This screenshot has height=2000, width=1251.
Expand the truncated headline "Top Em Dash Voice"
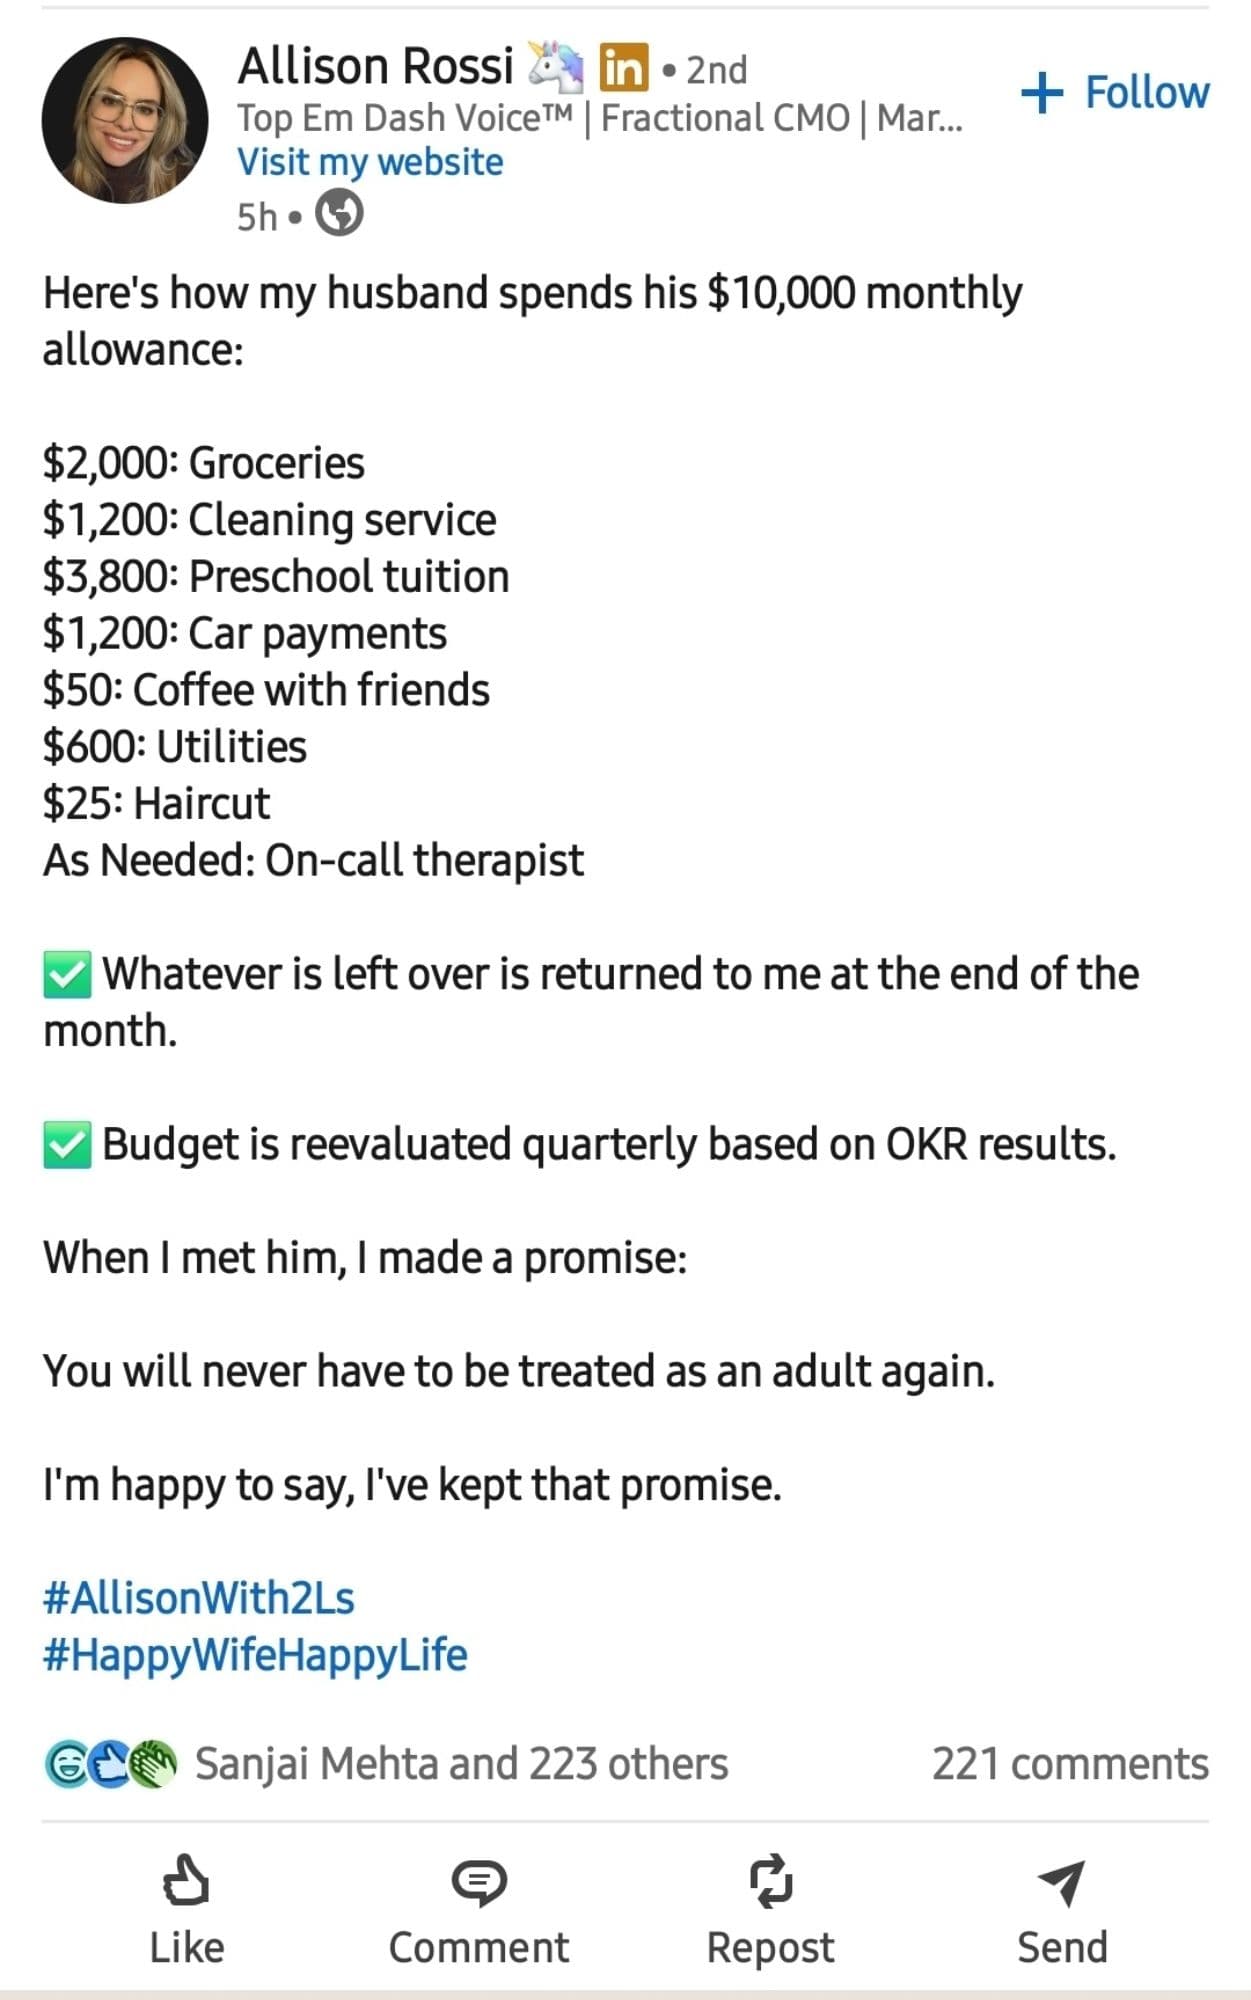600,118
